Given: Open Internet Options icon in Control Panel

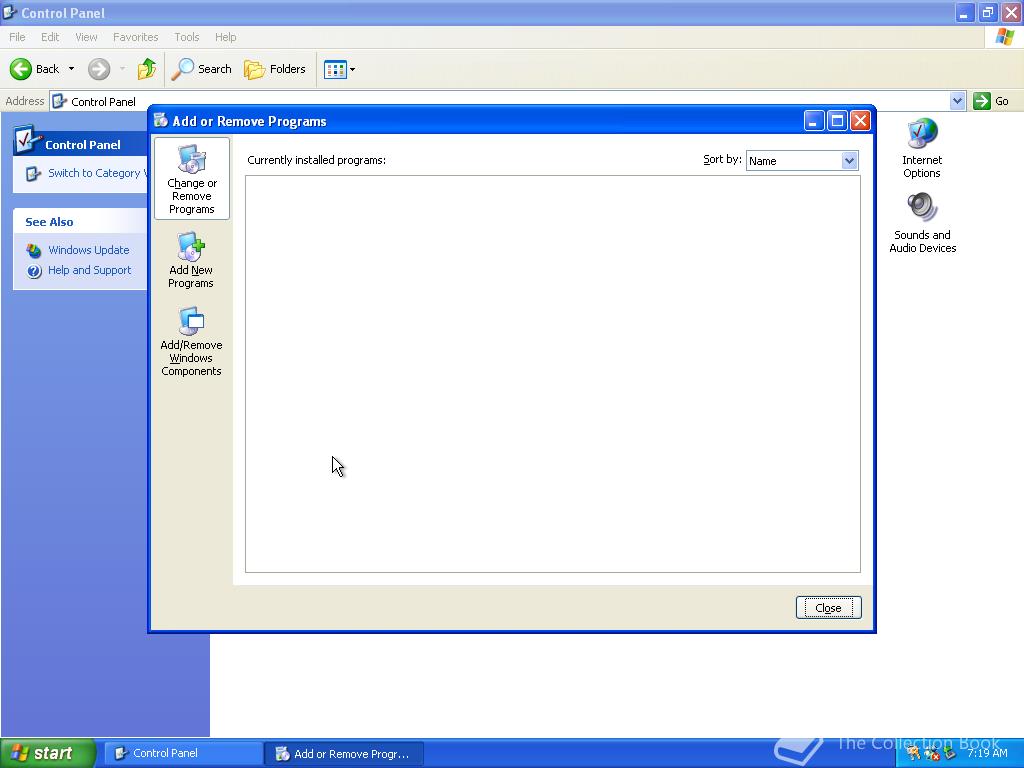Looking at the screenshot, I should click(x=921, y=149).
